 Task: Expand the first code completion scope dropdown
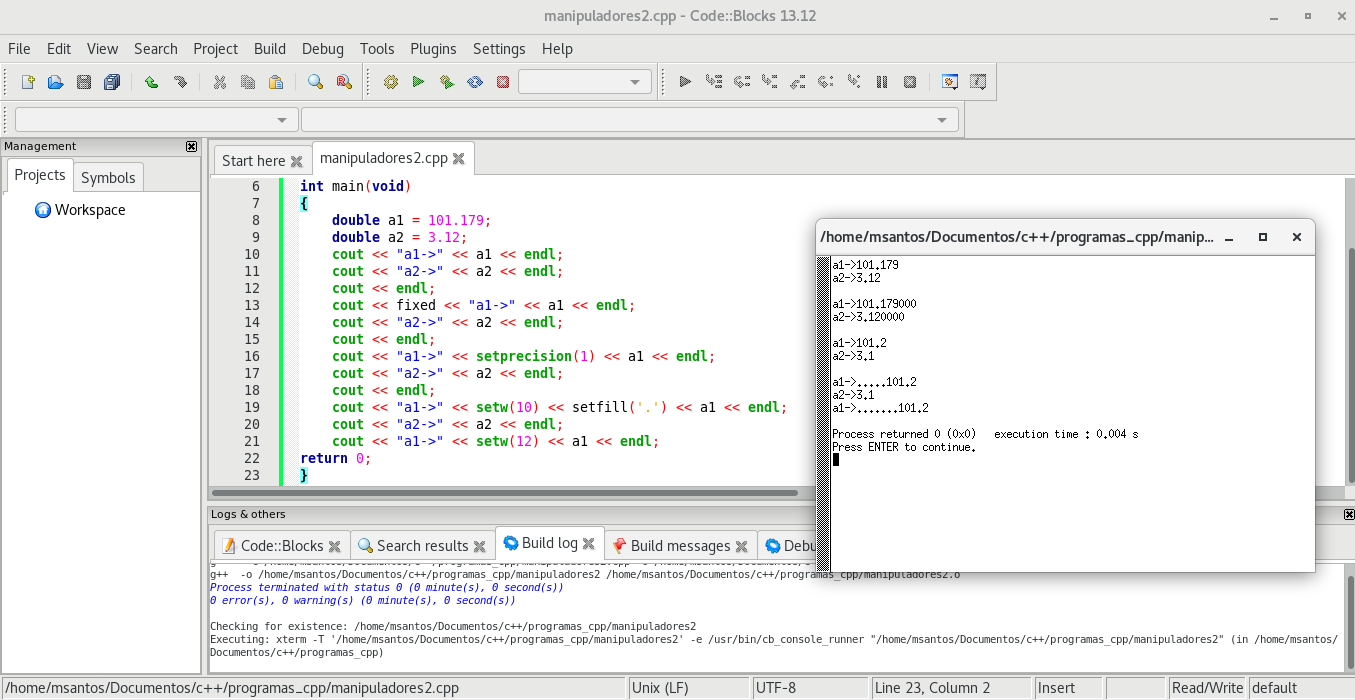tap(283, 120)
